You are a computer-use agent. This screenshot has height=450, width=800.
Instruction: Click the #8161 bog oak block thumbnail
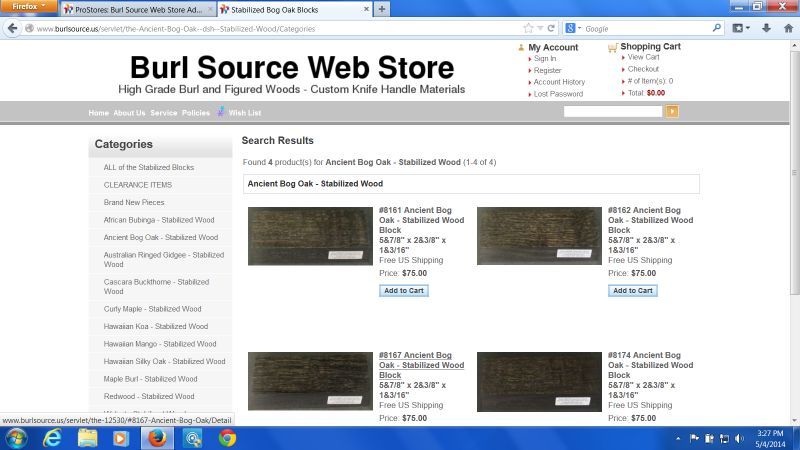pyautogui.click(x=310, y=236)
